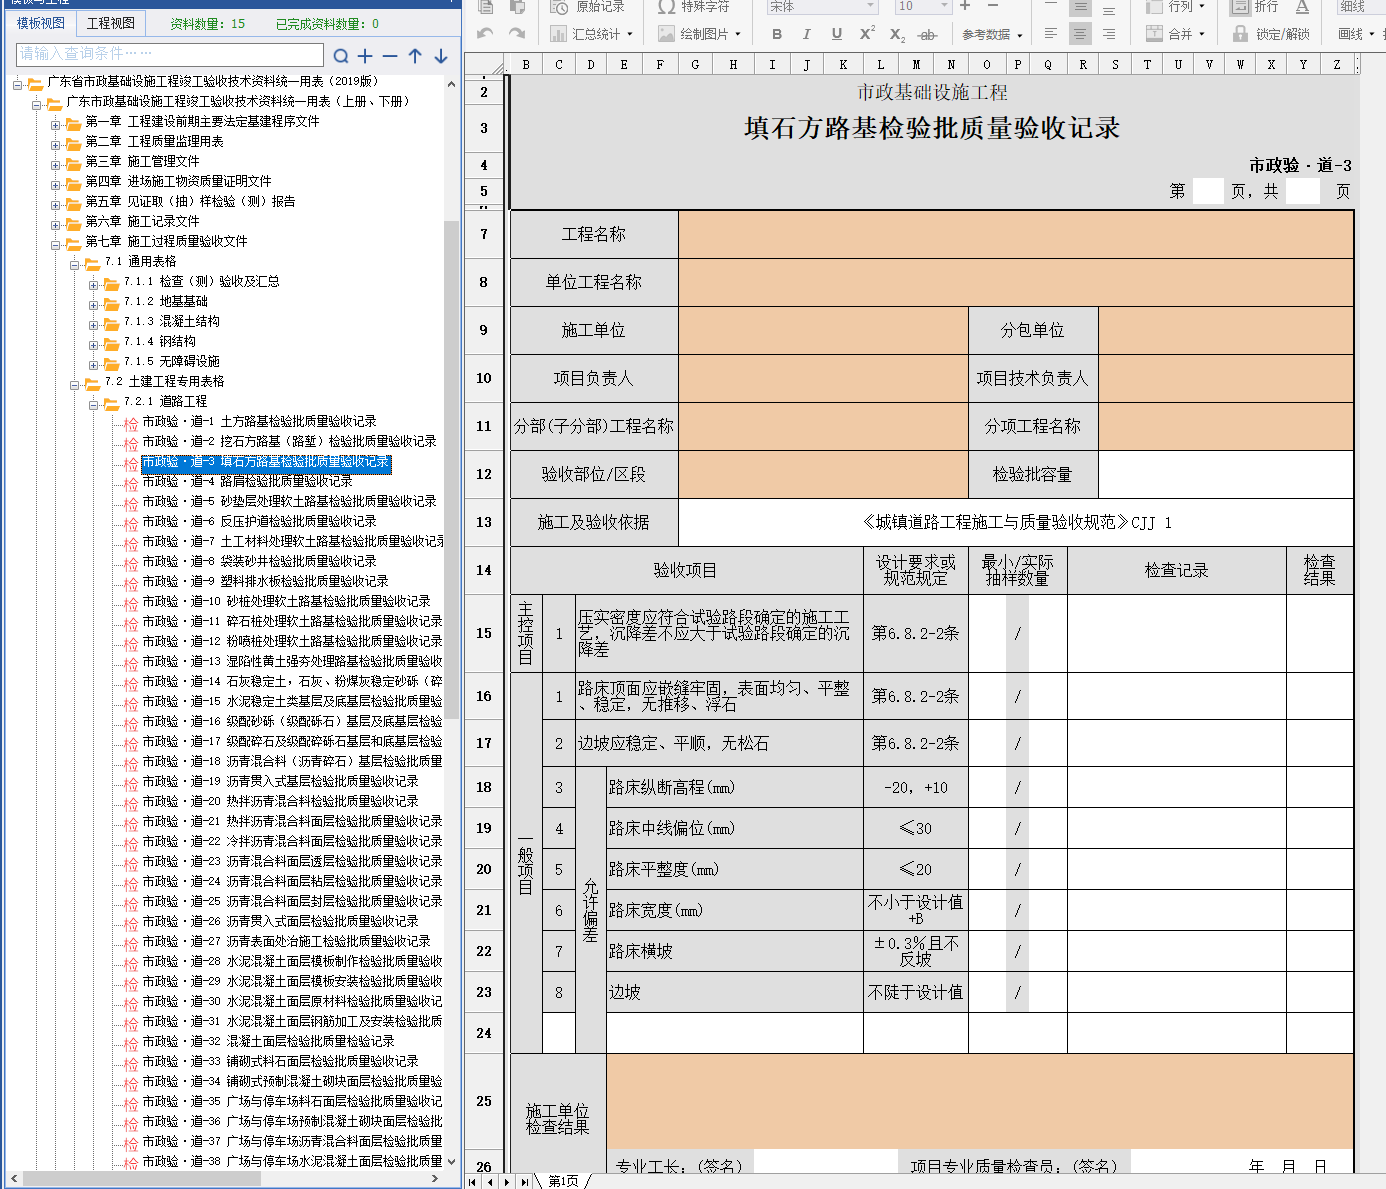Click the 施工单位检查结果 orange cell

coord(979,1100)
